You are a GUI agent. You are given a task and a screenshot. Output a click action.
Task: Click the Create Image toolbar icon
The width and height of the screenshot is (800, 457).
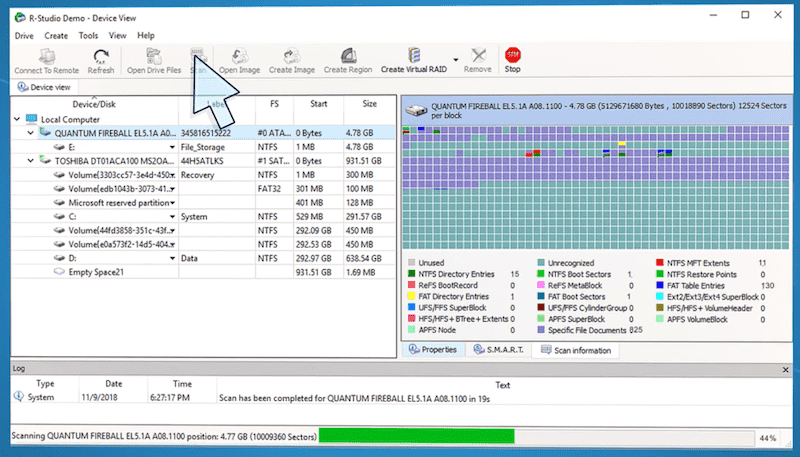pyautogui.click(x=291, y=56)
